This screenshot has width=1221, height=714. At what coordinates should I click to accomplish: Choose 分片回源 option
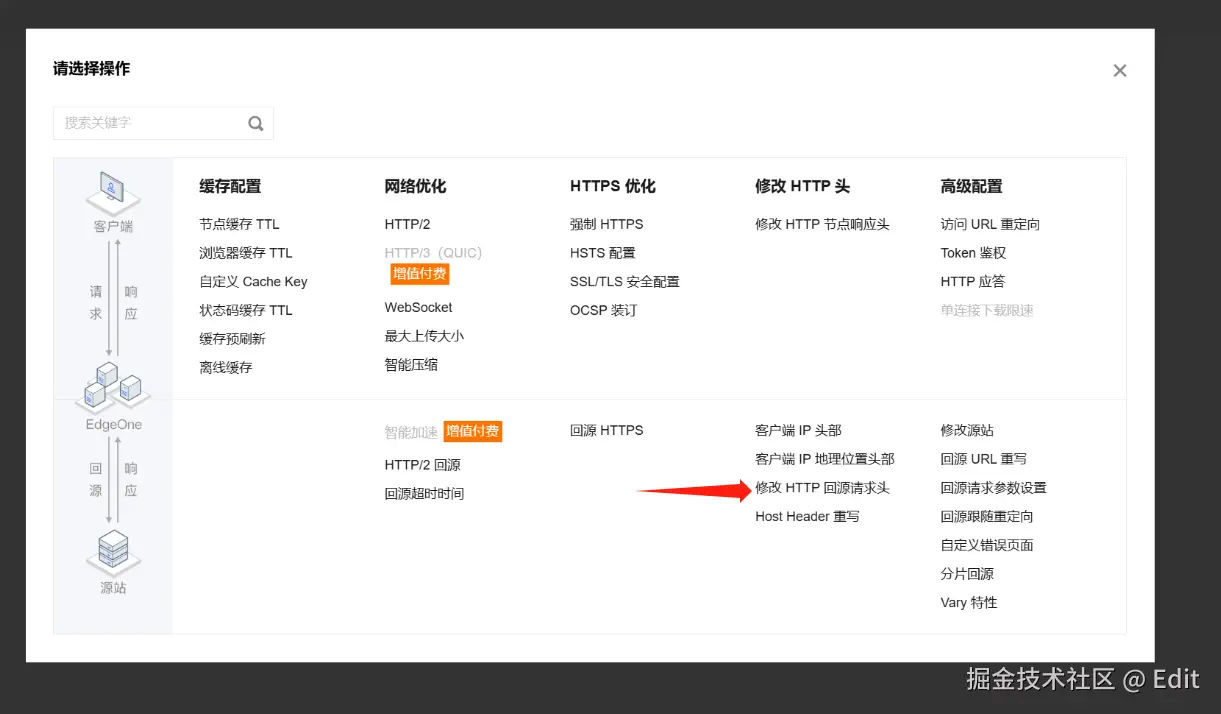[967, 574]
